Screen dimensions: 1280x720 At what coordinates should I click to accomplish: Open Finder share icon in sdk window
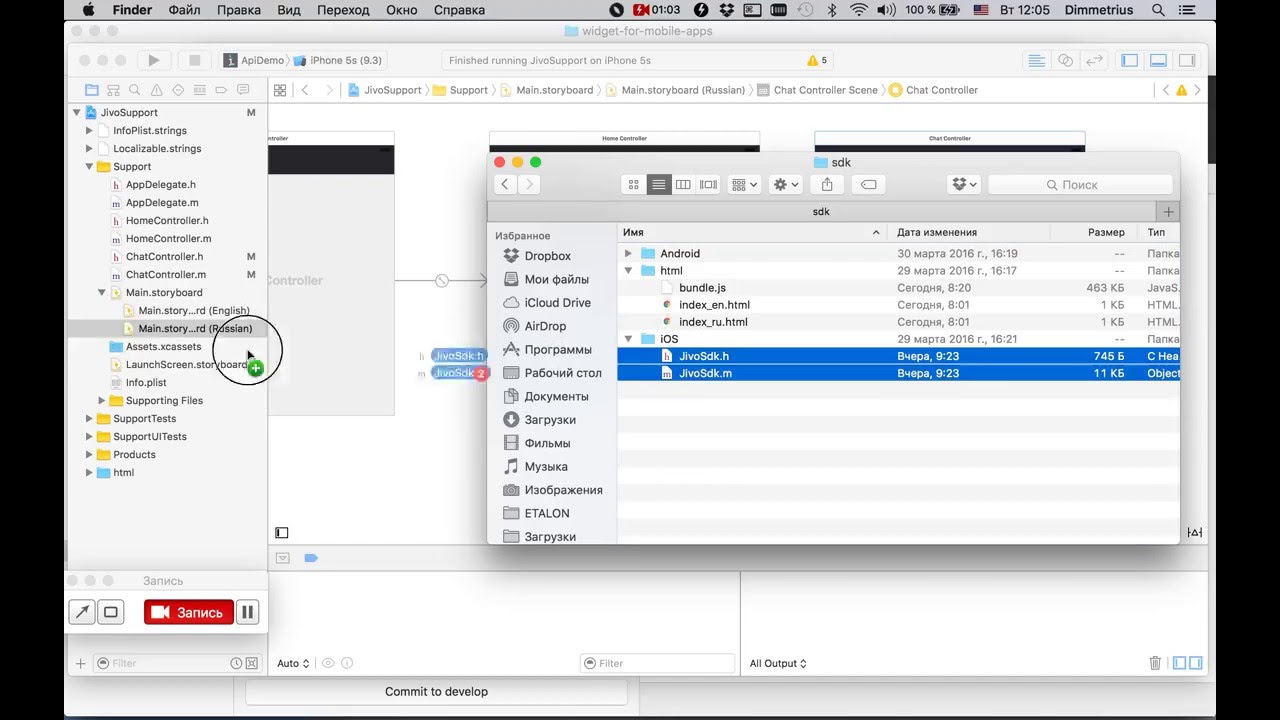tap(827, 185)
